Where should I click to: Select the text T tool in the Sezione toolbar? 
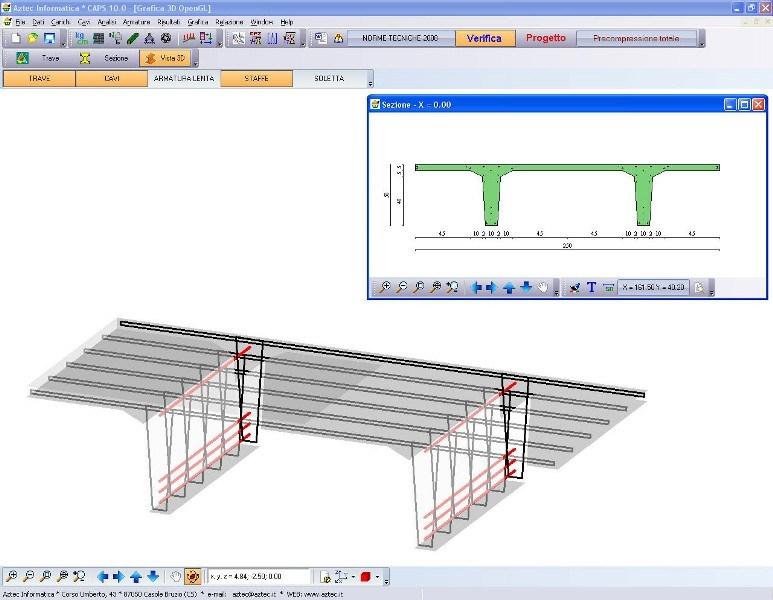tap(591, 288)
